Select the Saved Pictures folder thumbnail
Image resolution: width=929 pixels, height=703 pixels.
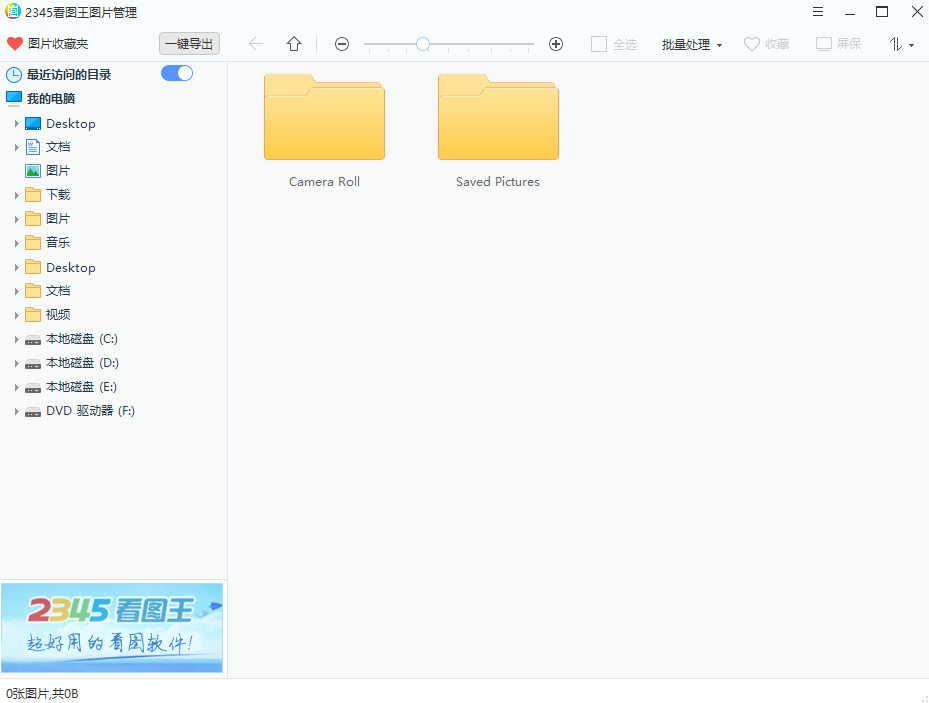pos(498,117)
